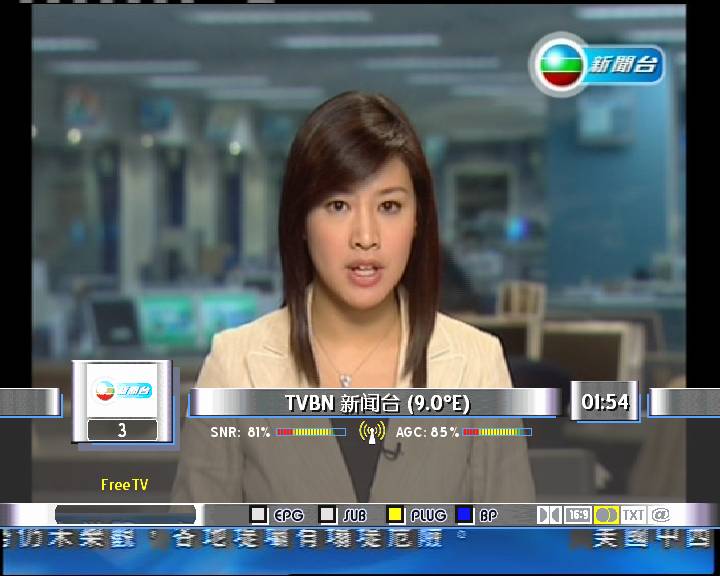720x576 pixels.
Task: Click the yellow crypt status icon
Action: [606, 515]
